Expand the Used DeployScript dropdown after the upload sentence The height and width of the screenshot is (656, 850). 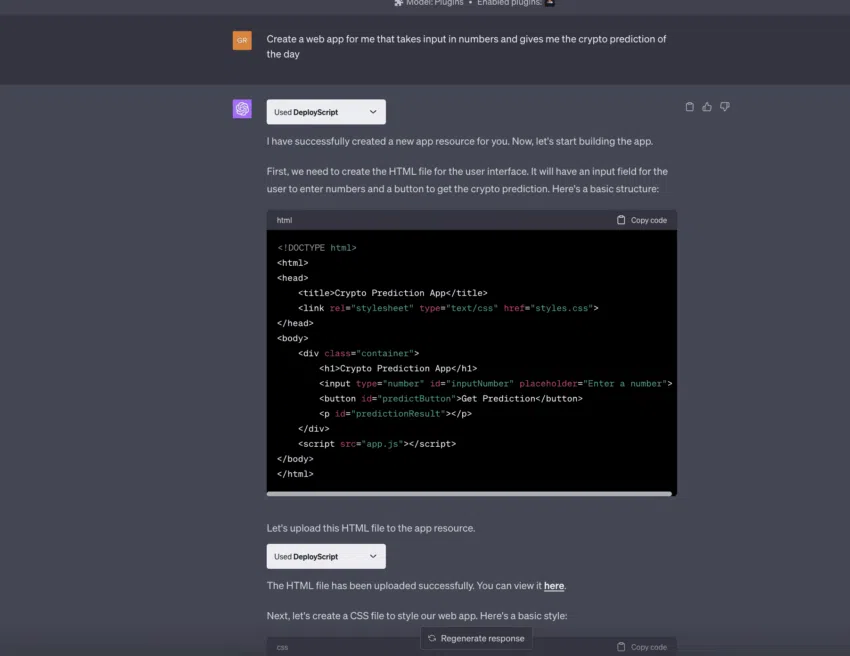point(326,556)
